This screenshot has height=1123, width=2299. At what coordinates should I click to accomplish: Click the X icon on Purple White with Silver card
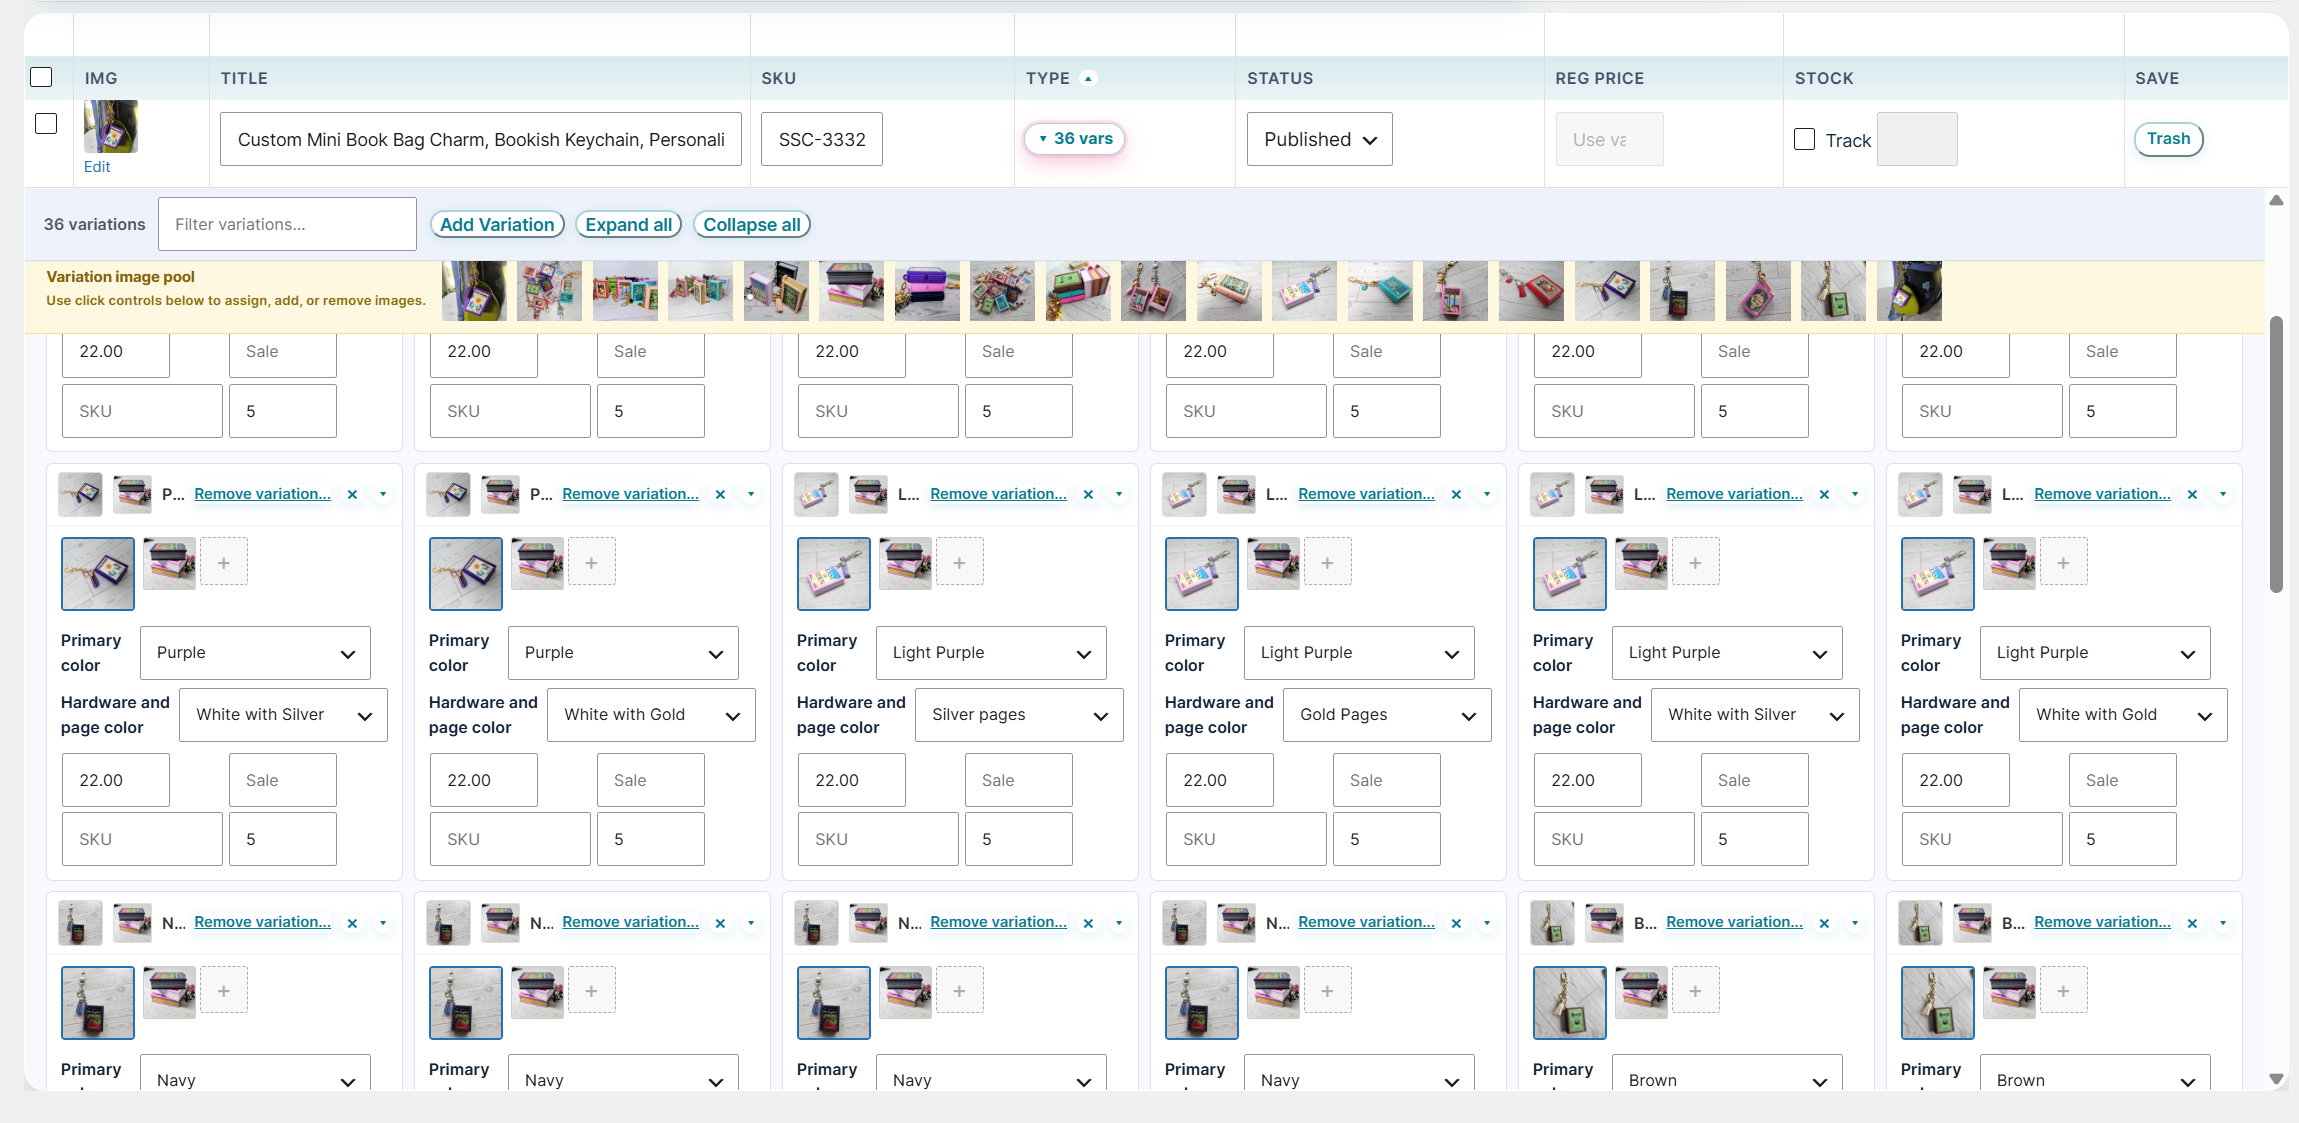pos(352,494)
